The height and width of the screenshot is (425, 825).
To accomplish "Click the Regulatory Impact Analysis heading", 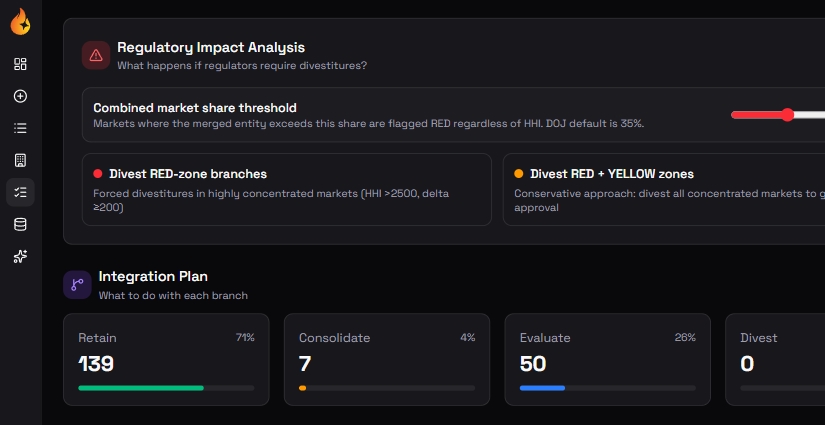I will click(x=211, y=47).
